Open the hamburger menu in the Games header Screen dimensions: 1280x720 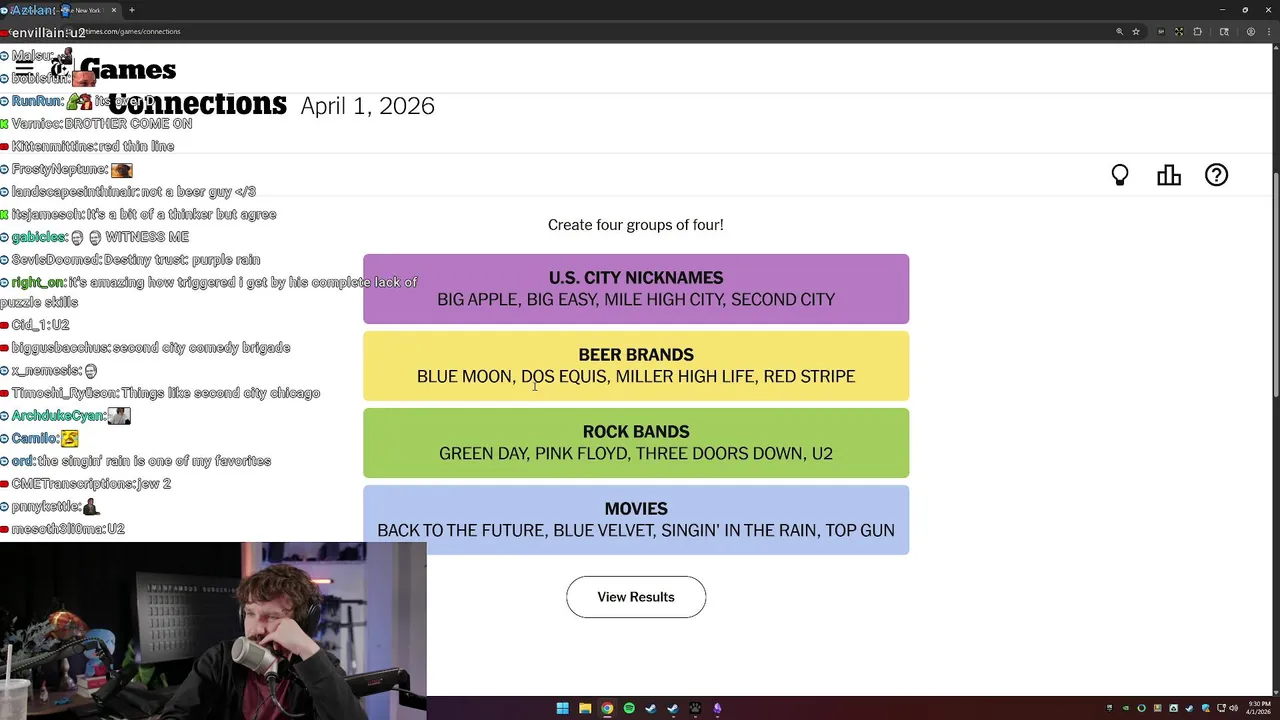click(x=24, y=69)
